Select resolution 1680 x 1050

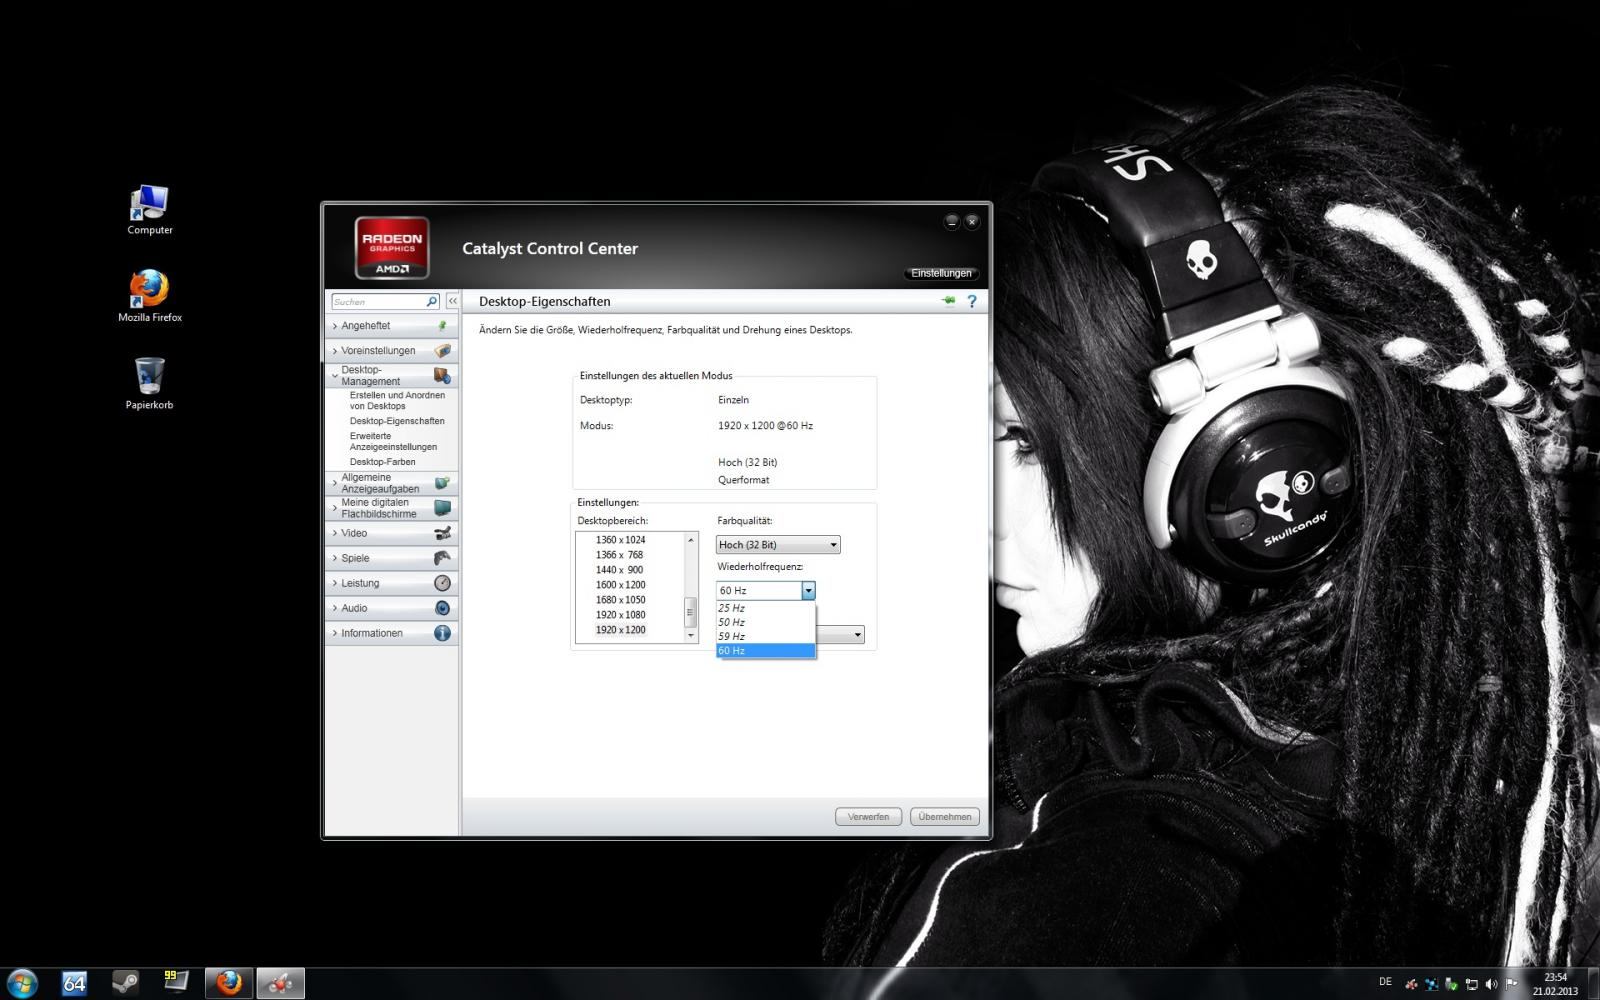[x=621, y=600]
